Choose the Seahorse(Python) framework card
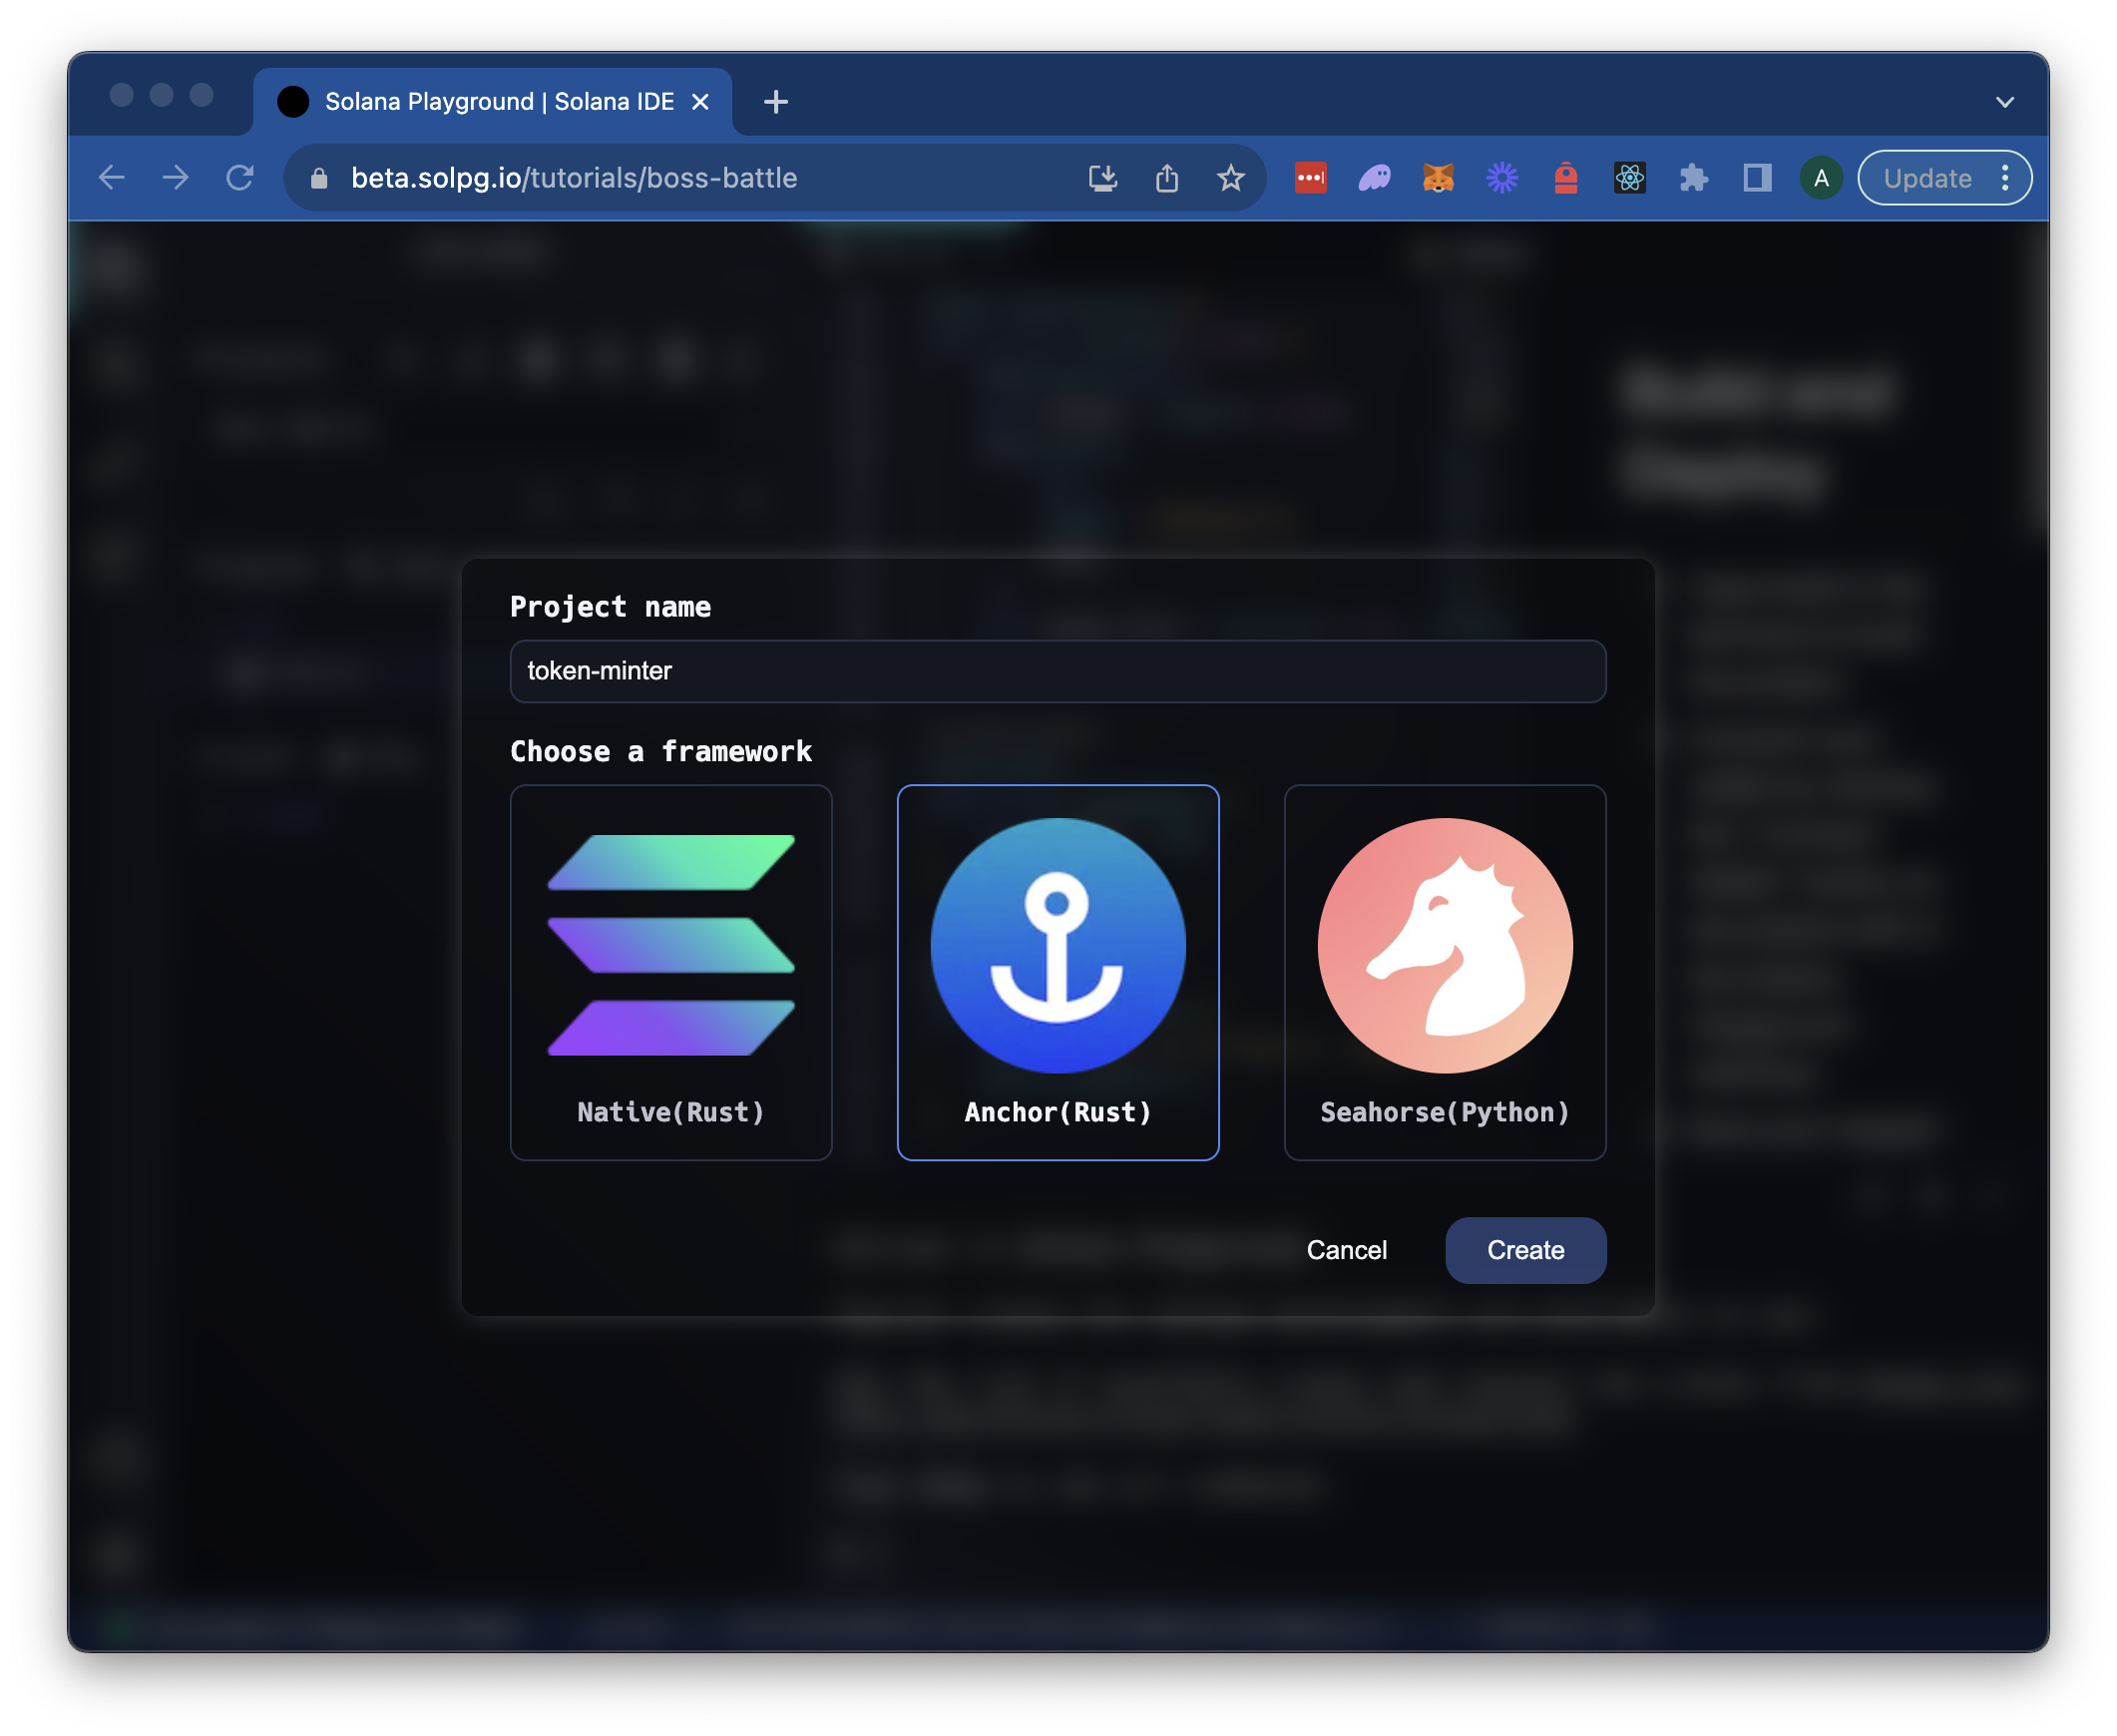 click(x=1445, y=972)
